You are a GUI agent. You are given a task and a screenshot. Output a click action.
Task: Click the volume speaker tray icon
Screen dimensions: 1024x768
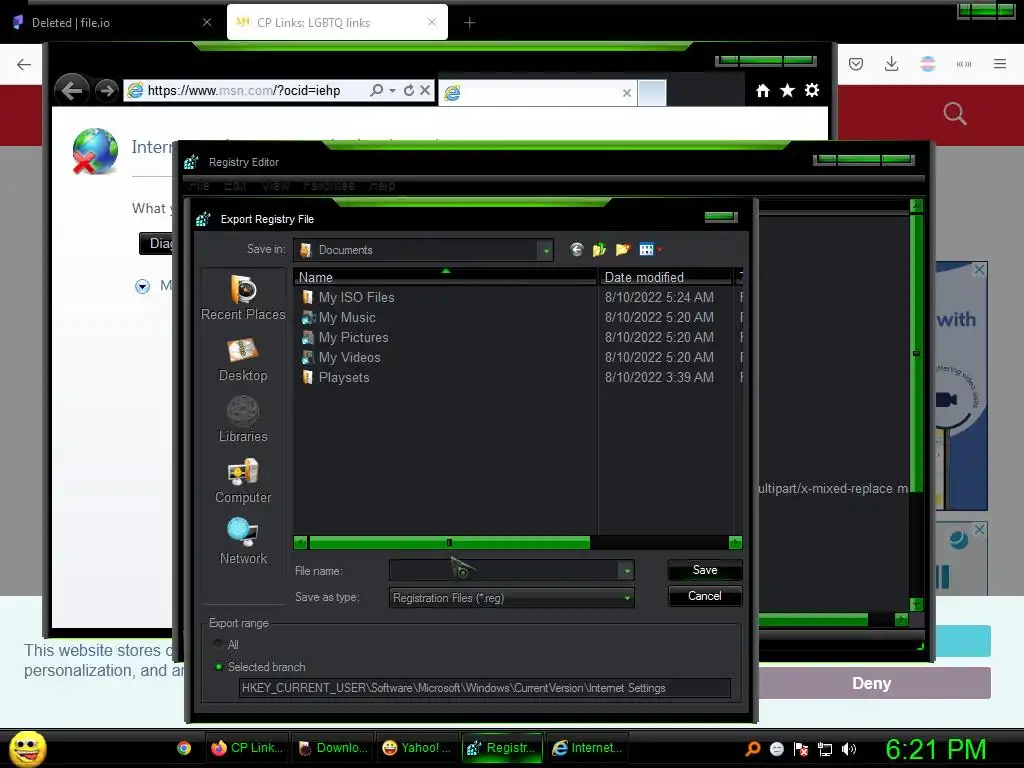848,749
